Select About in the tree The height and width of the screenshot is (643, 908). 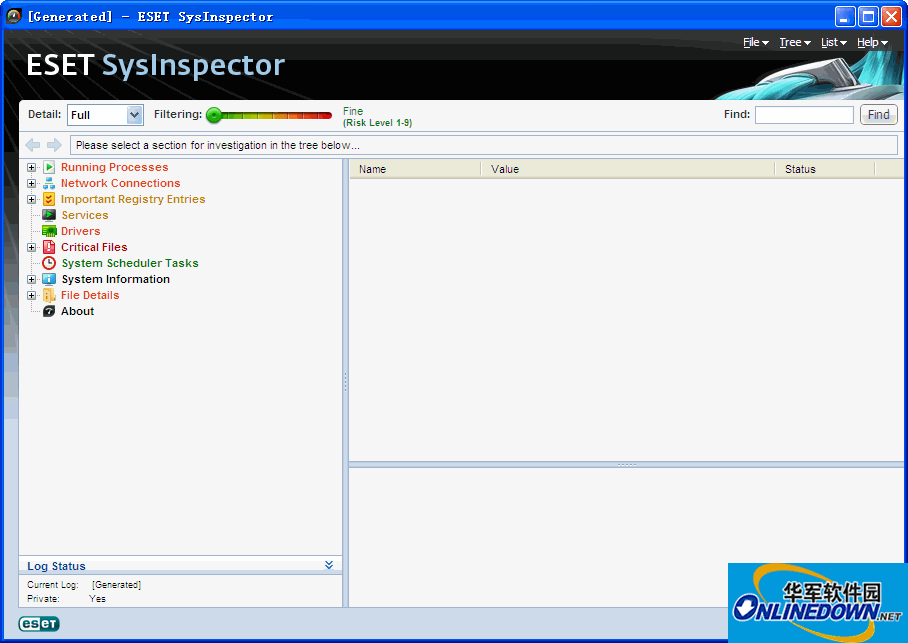77,312
